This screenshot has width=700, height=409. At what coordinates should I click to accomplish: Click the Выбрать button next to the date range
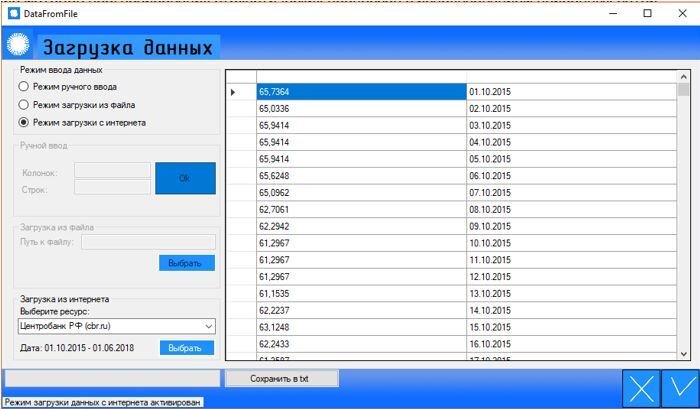186,348
